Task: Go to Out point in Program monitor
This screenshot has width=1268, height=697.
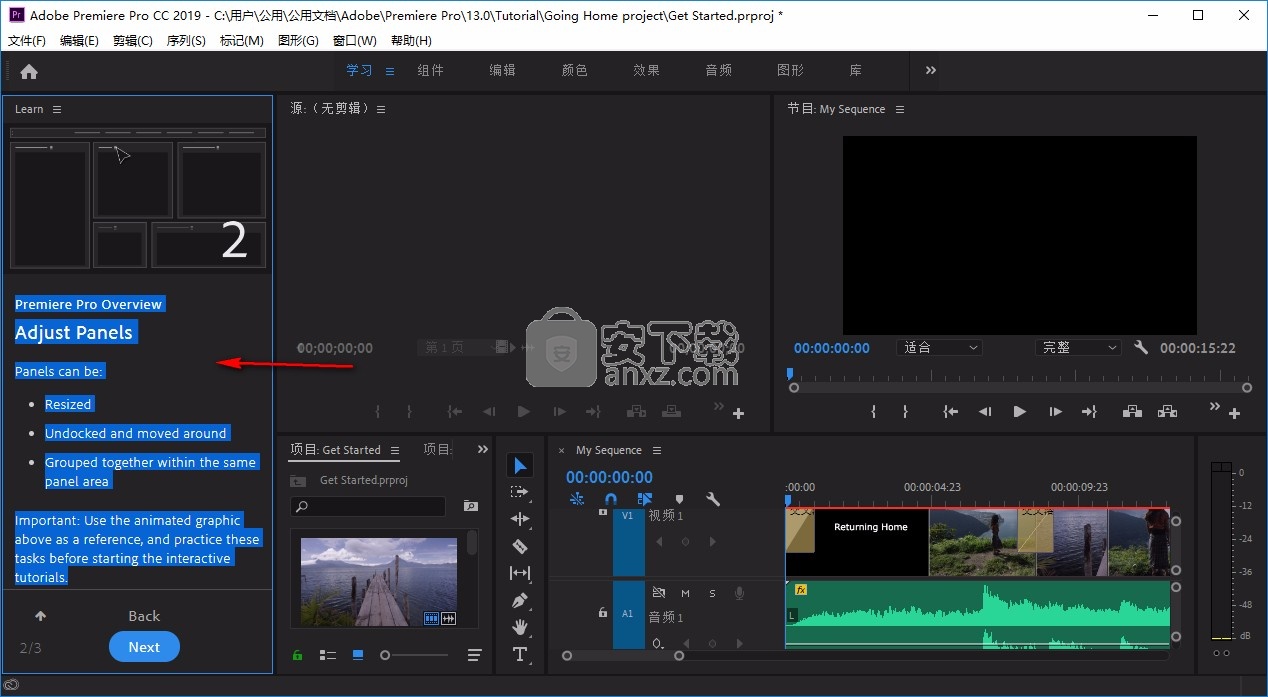Action: (1089, 411)
